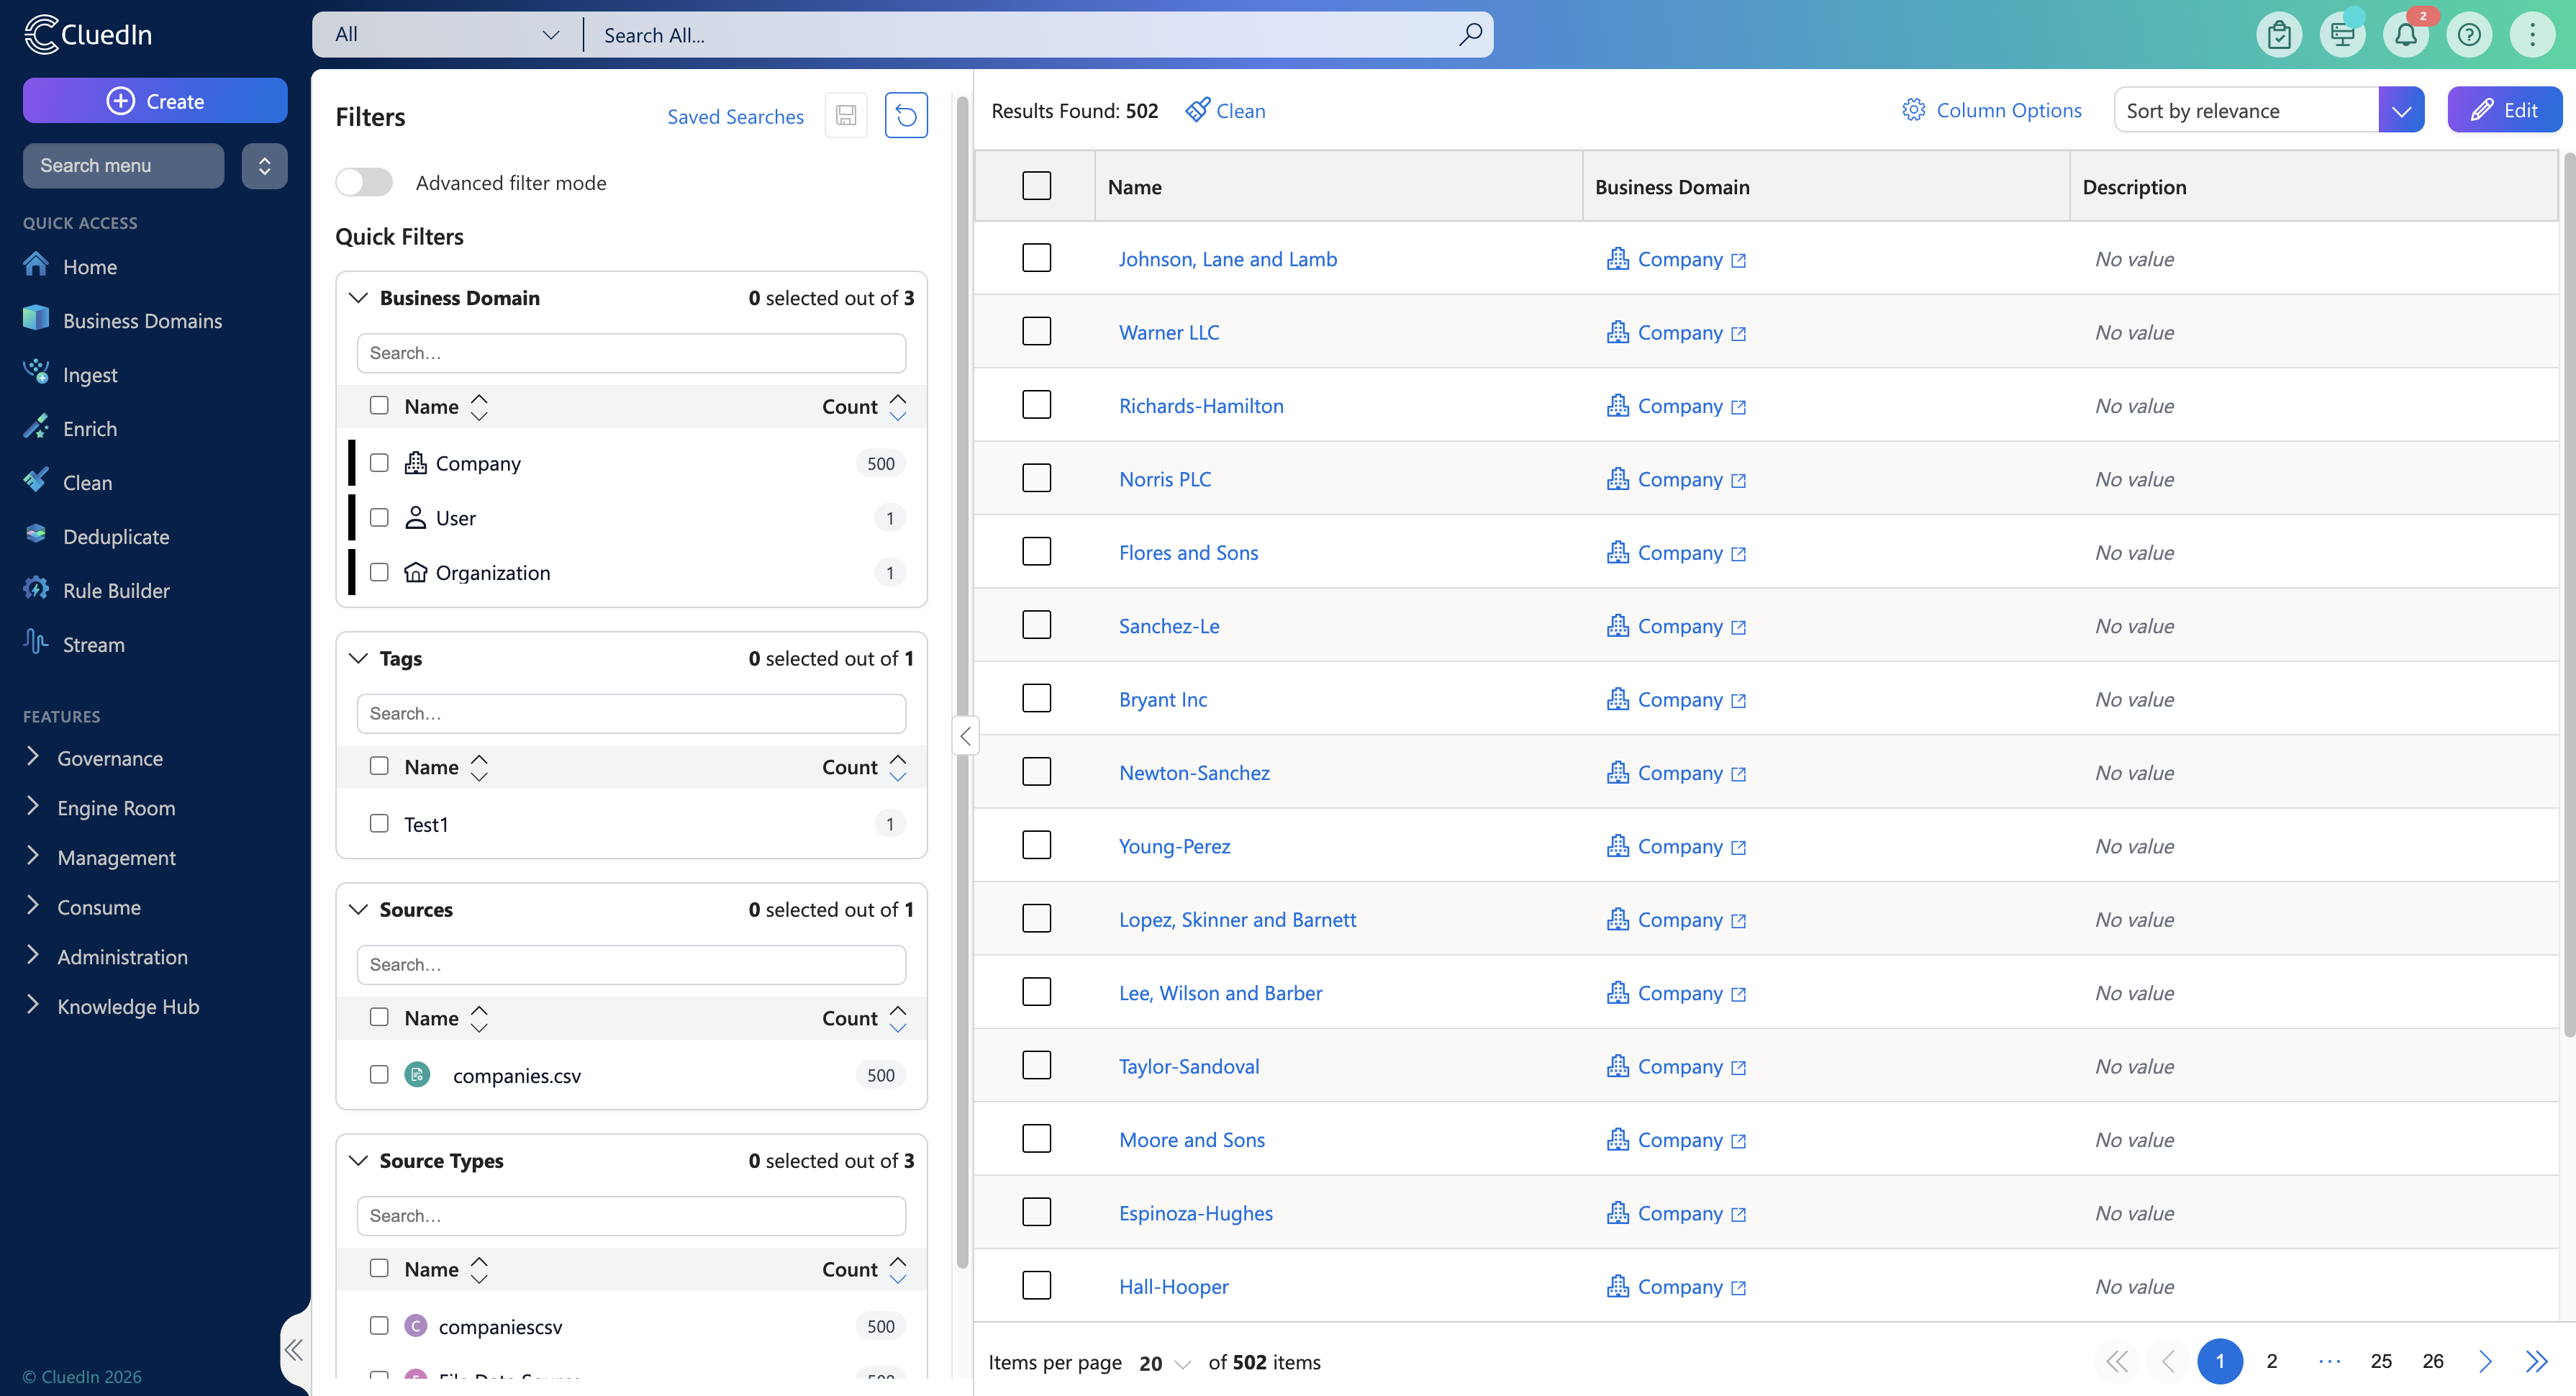Select all rows with the header checkbox
This screenshot has height=1396, width=2576.
(1036, 186)
